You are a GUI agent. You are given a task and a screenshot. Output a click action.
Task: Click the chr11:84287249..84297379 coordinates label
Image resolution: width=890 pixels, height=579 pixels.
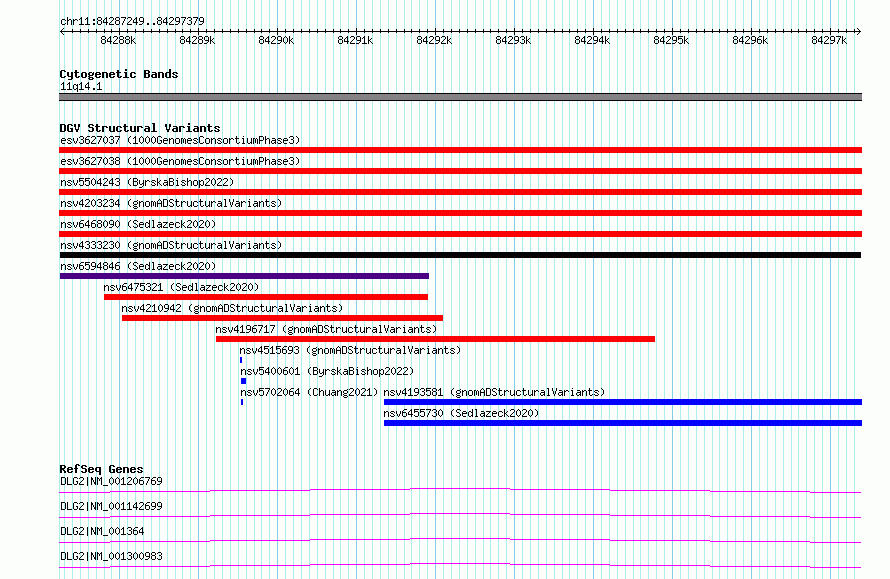132,21
